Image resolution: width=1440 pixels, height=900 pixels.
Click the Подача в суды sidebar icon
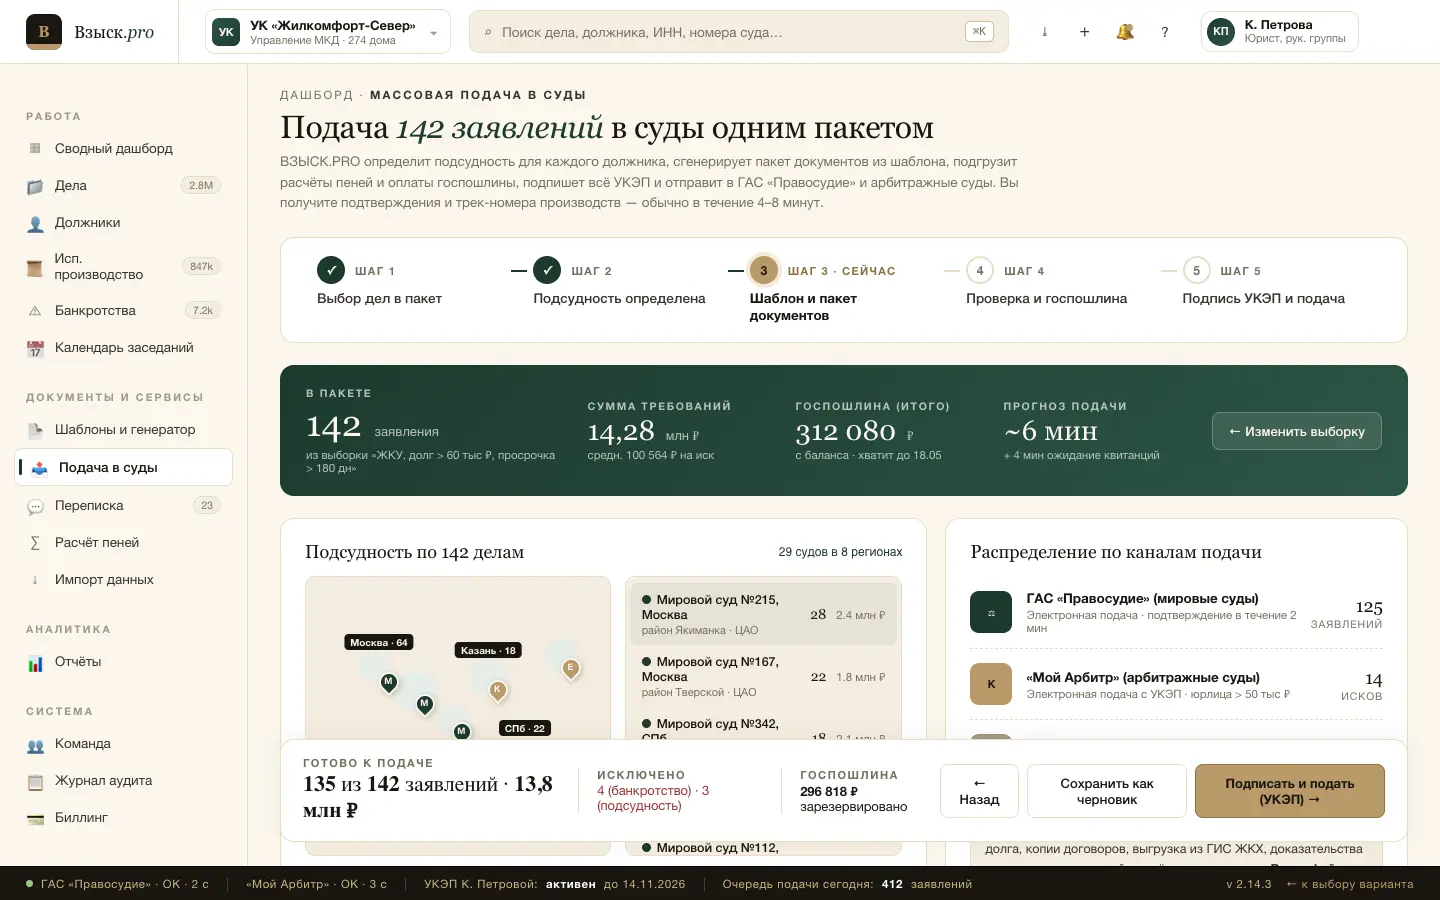click(39, 468)
